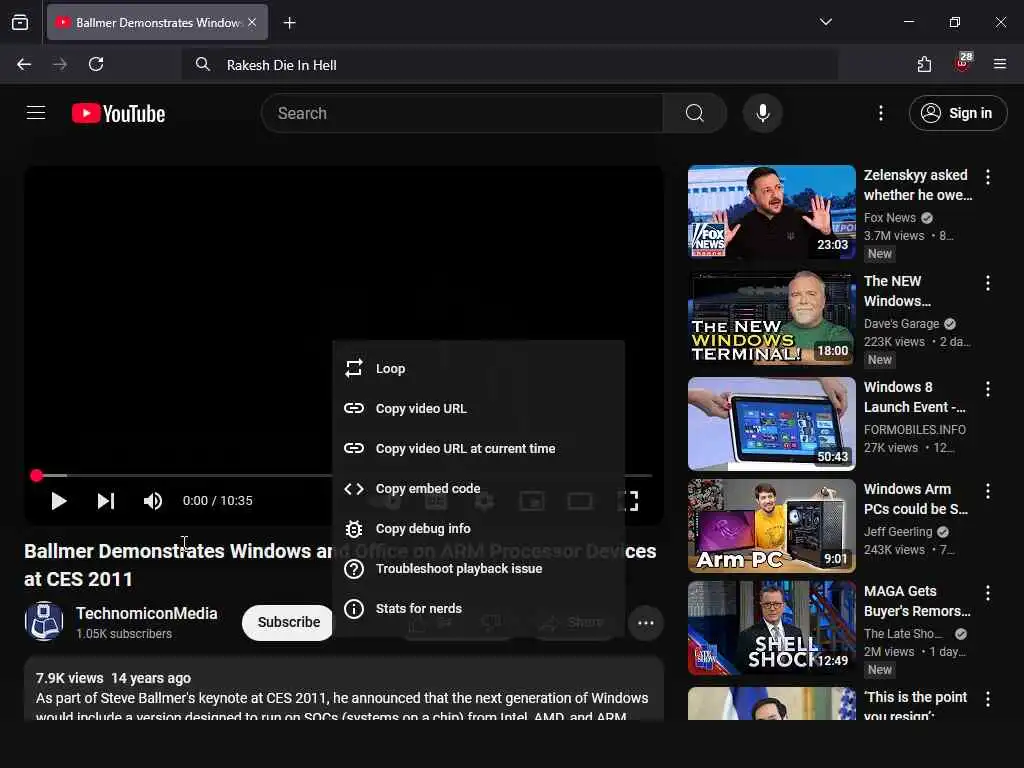Select the Ballmer Demonstrates Windows tab
Viewport: 1024px width, 768px height.
[x=157, y=22]
